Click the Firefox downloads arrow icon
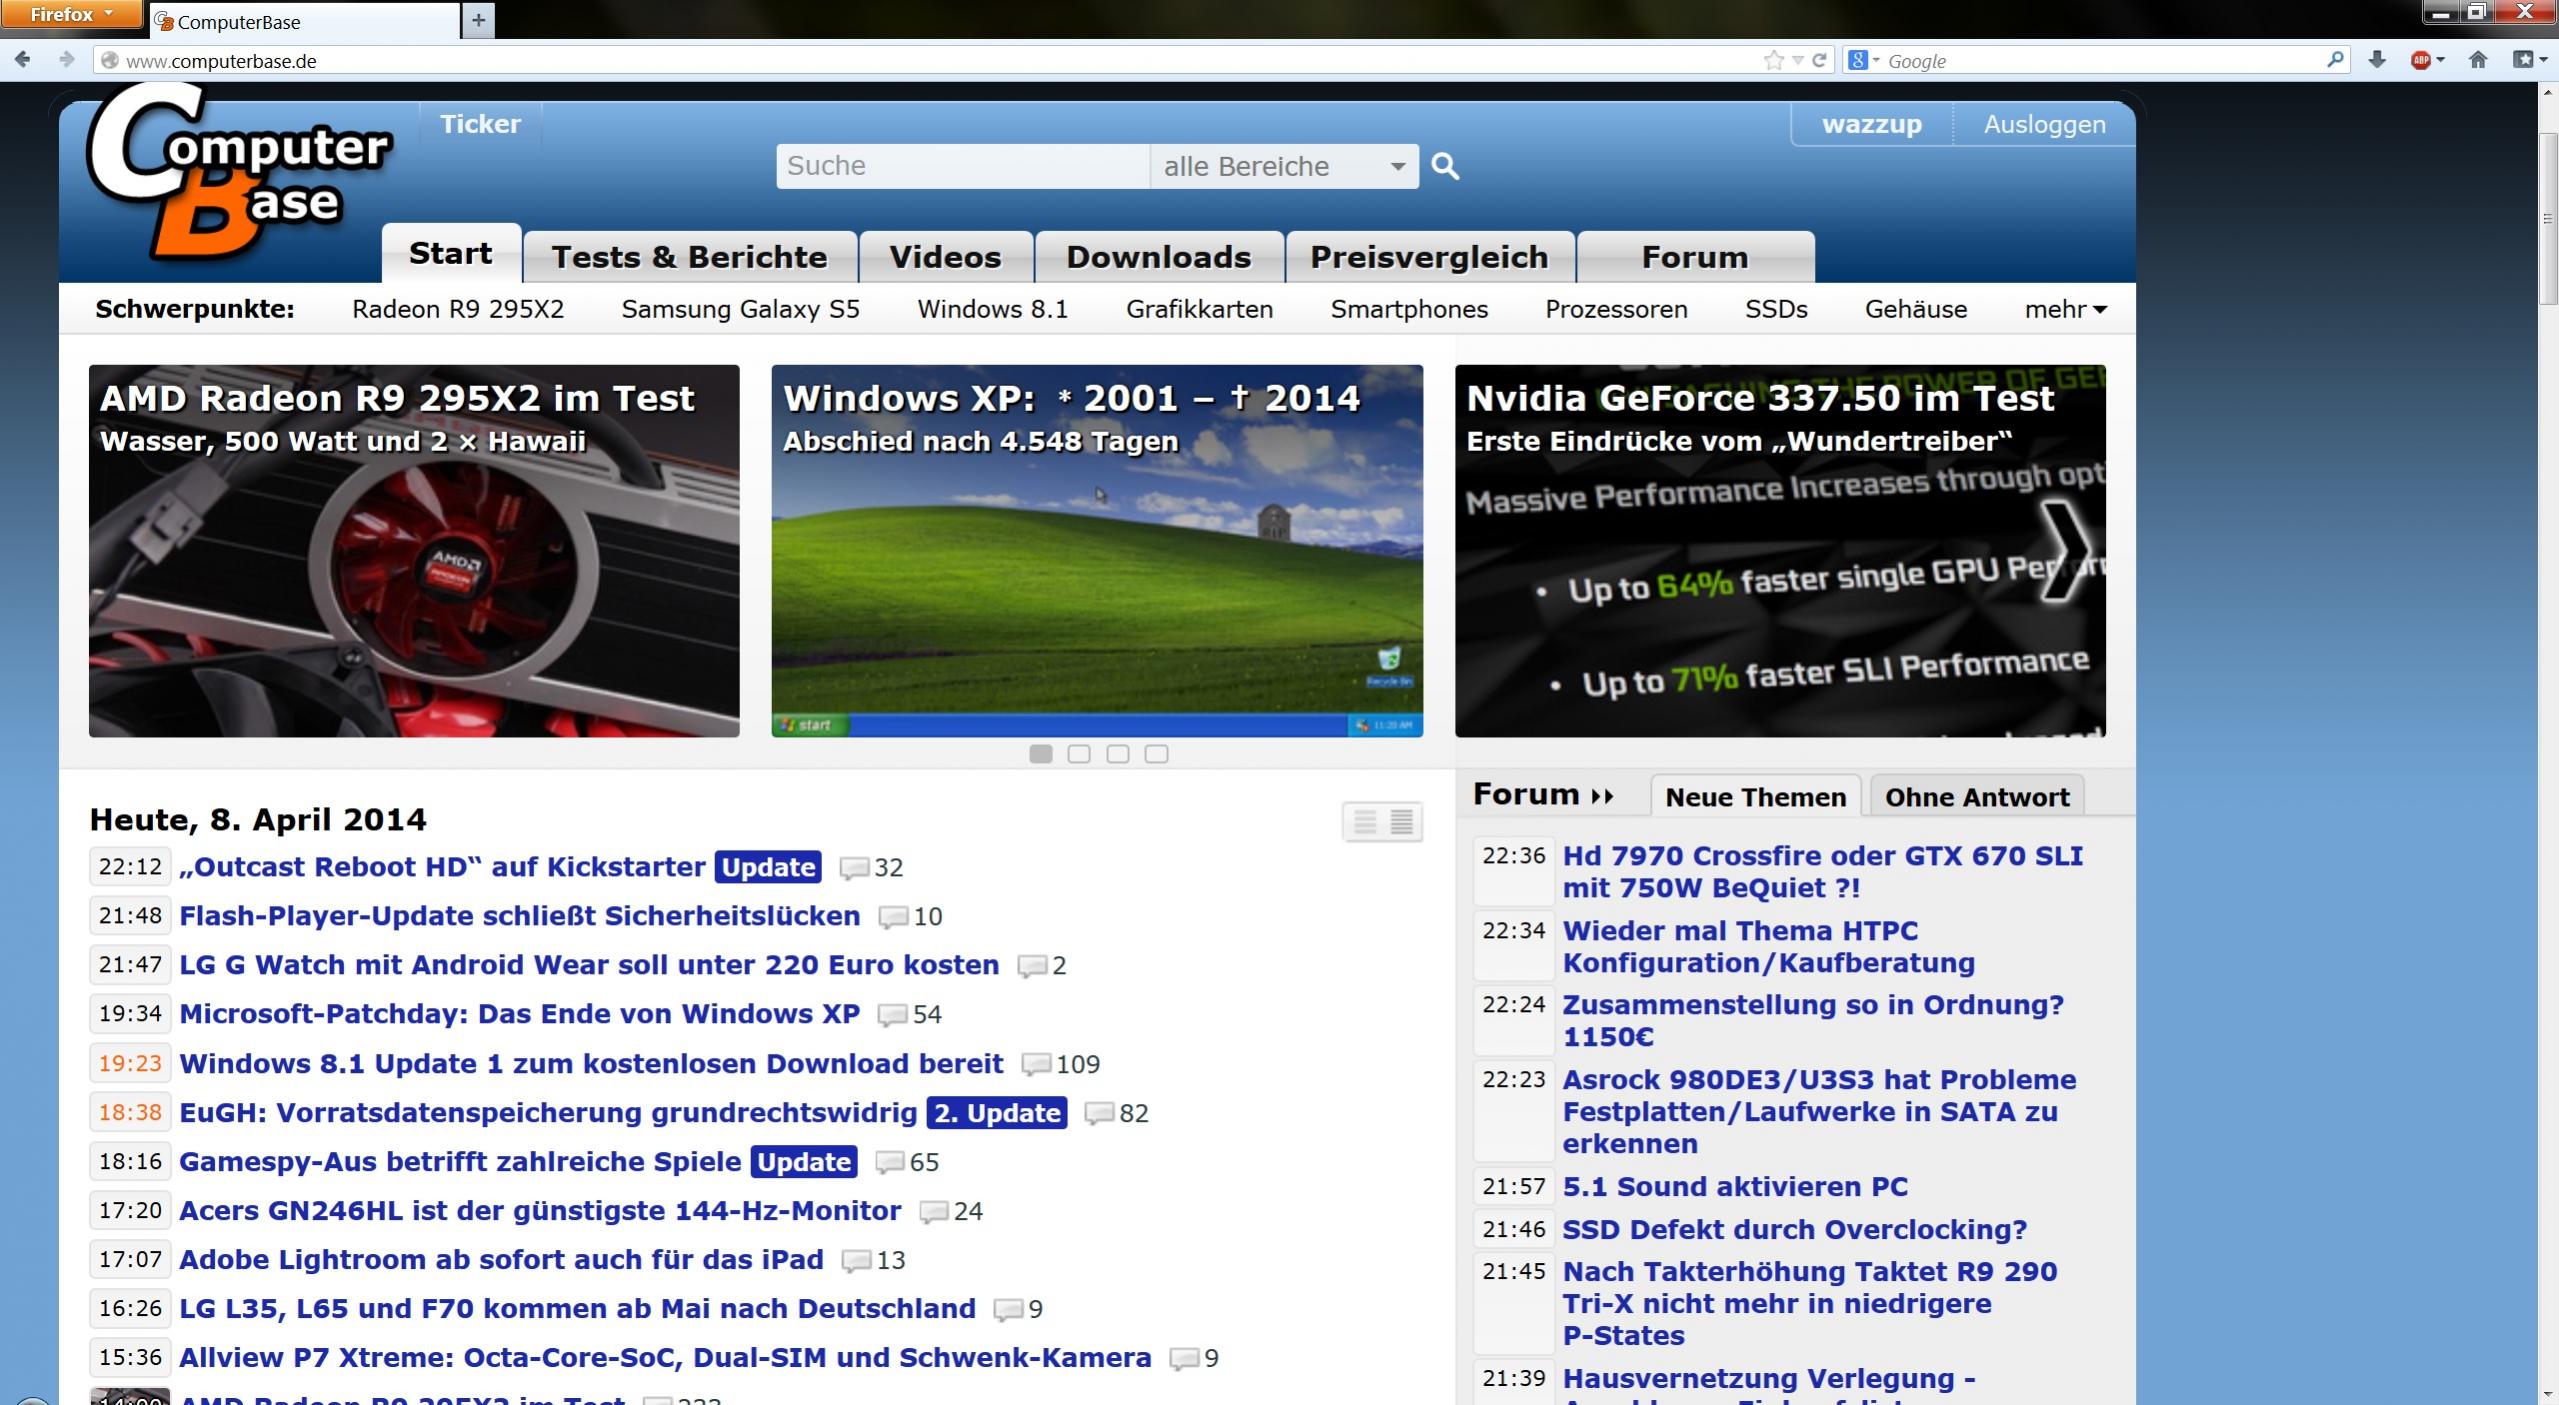This screenshot has width=2559, height=1405. [2377, 60]
